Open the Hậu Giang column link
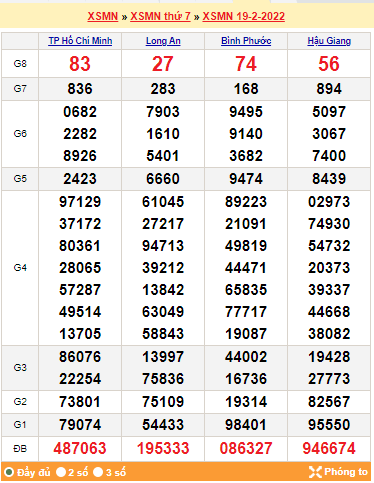Image resolution: width=374 pixels, height=483 pixels. click(329, 41)
